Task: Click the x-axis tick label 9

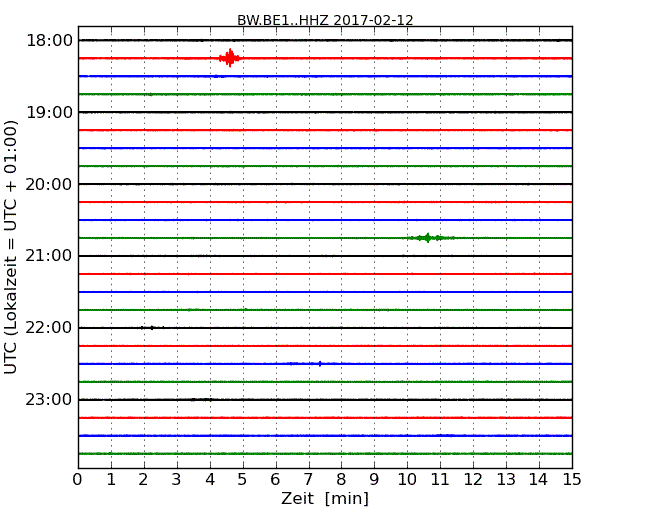Action: pos(374,480)
